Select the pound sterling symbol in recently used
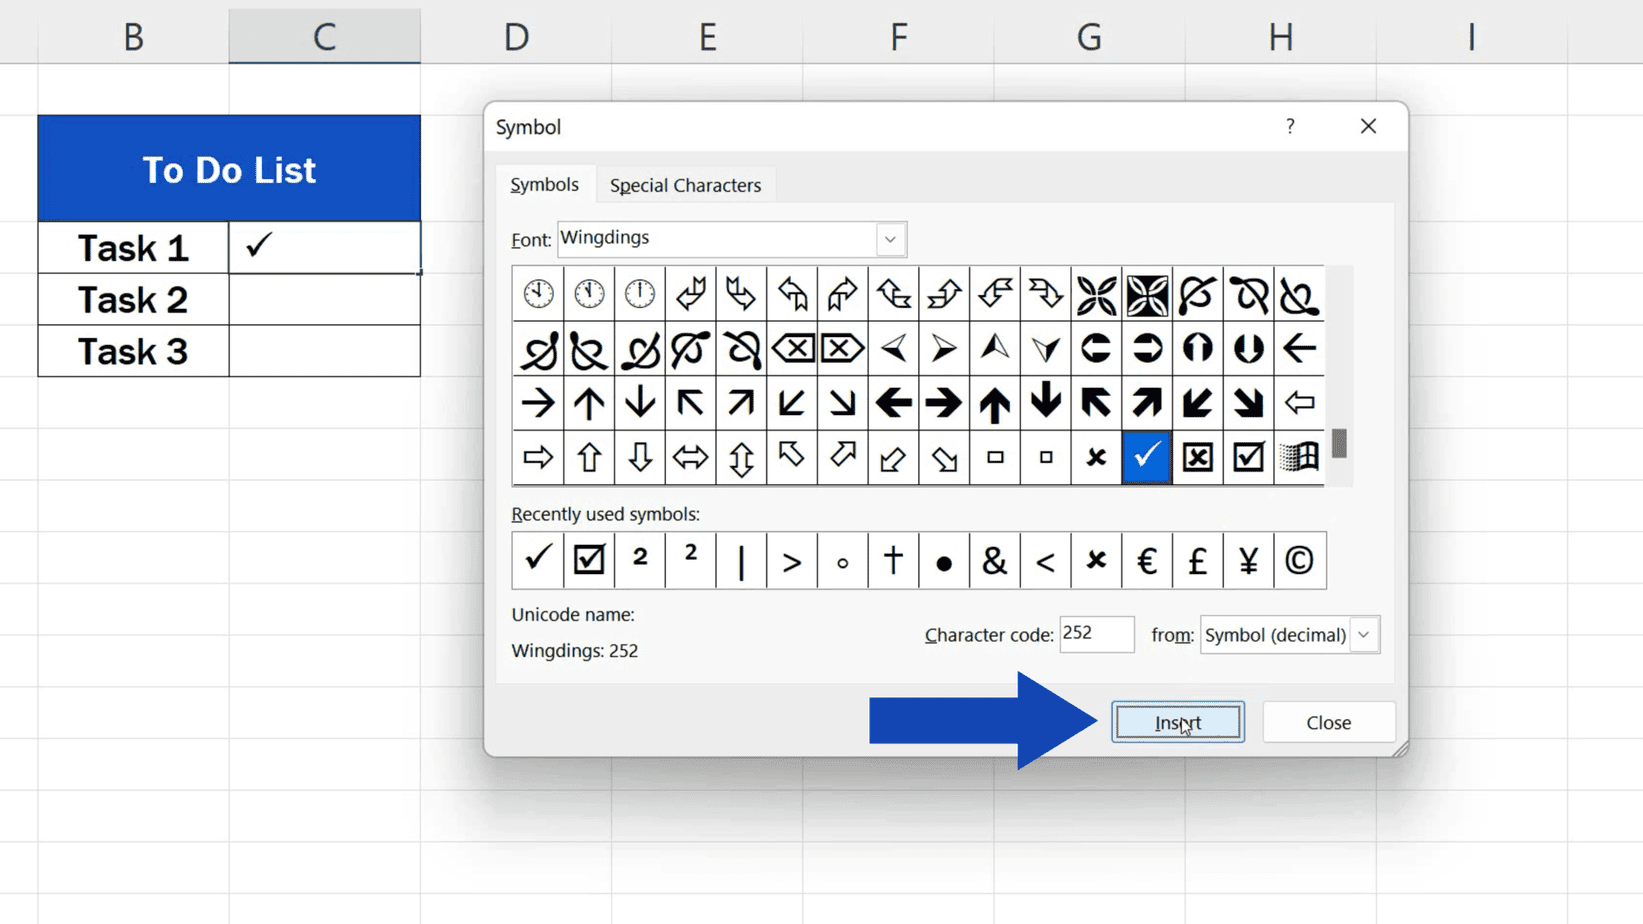Screen dimensions: 1643x924 1197,561
